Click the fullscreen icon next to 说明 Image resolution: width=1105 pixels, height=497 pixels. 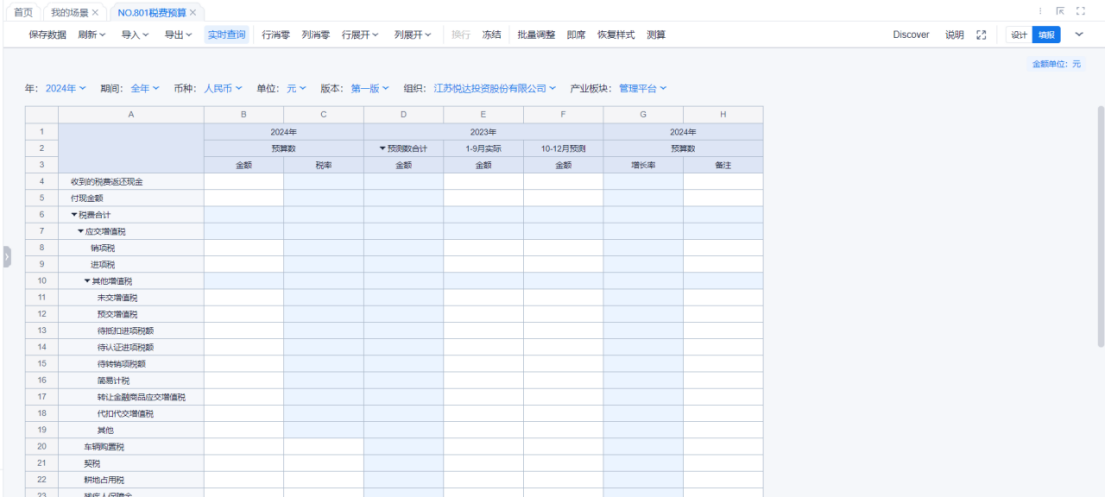(981, 35)
